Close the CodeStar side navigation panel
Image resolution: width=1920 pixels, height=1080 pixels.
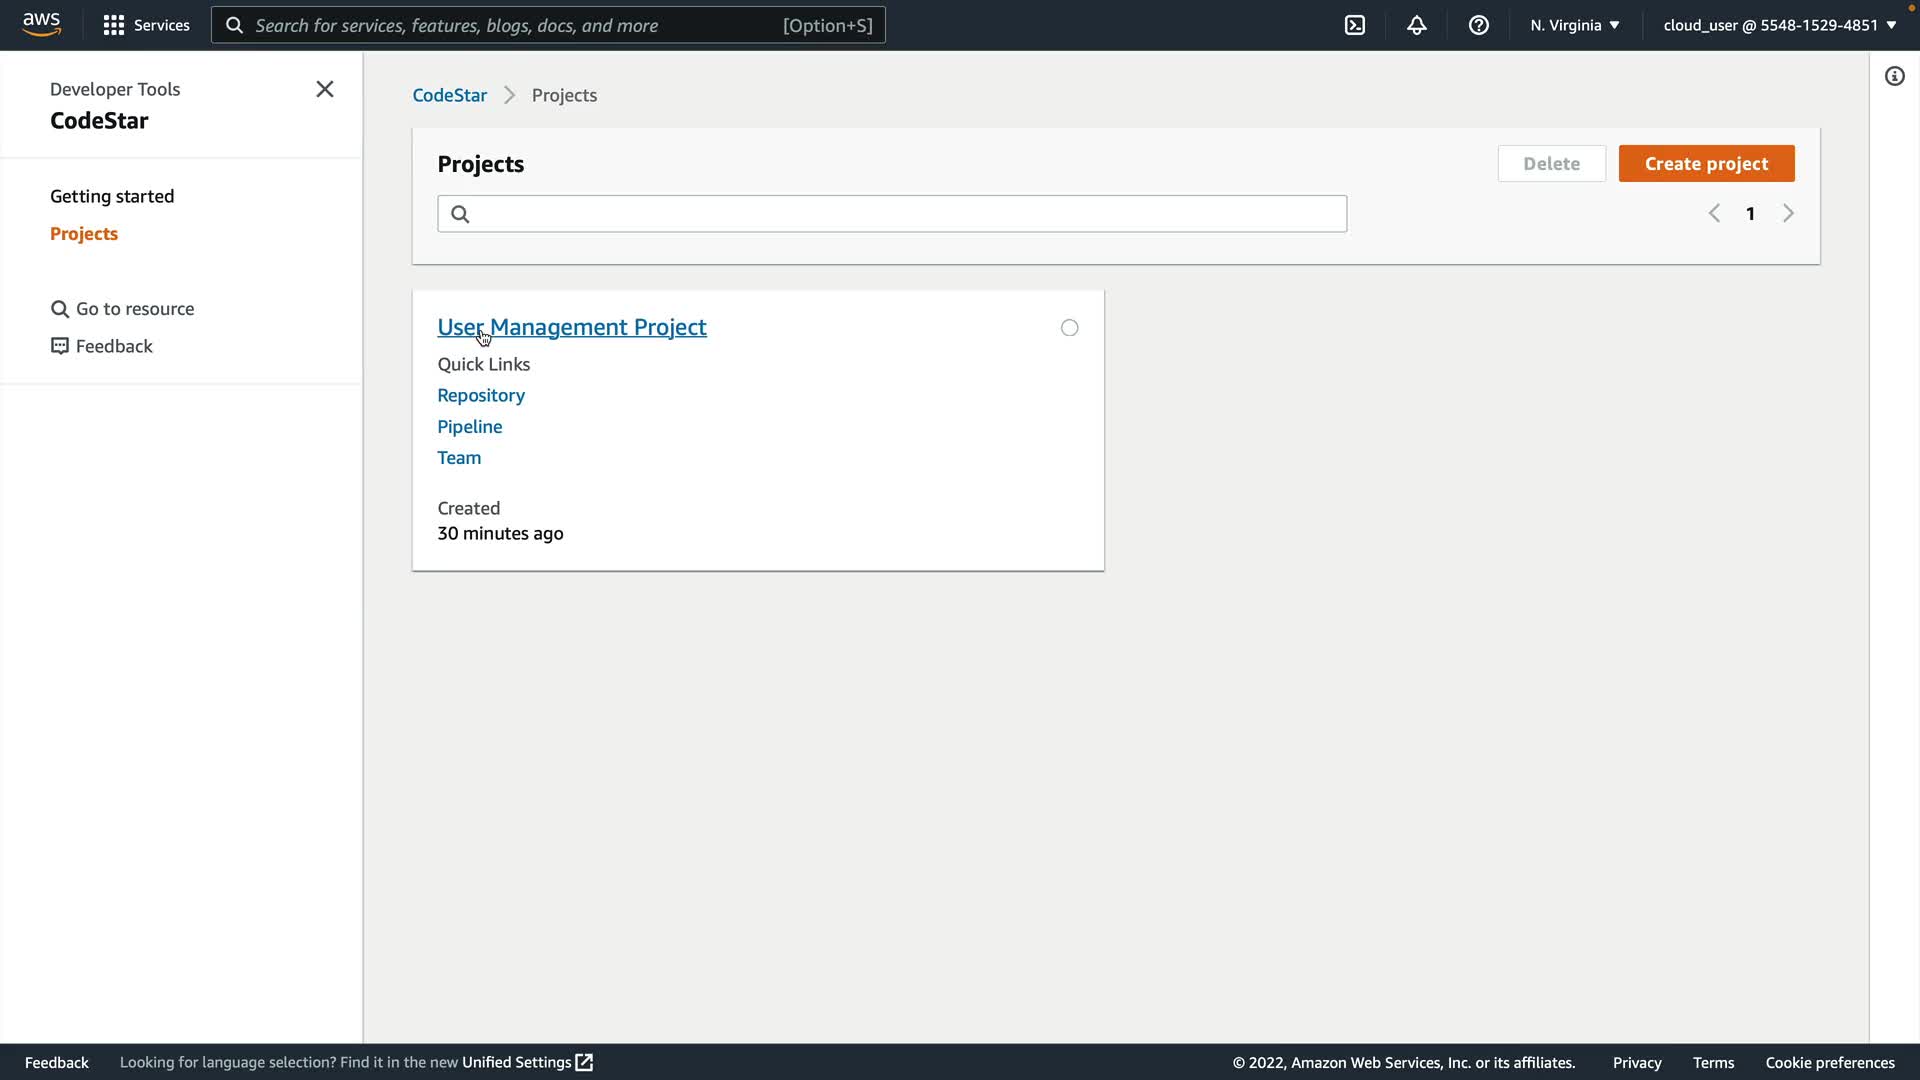(x=325, y=89)
